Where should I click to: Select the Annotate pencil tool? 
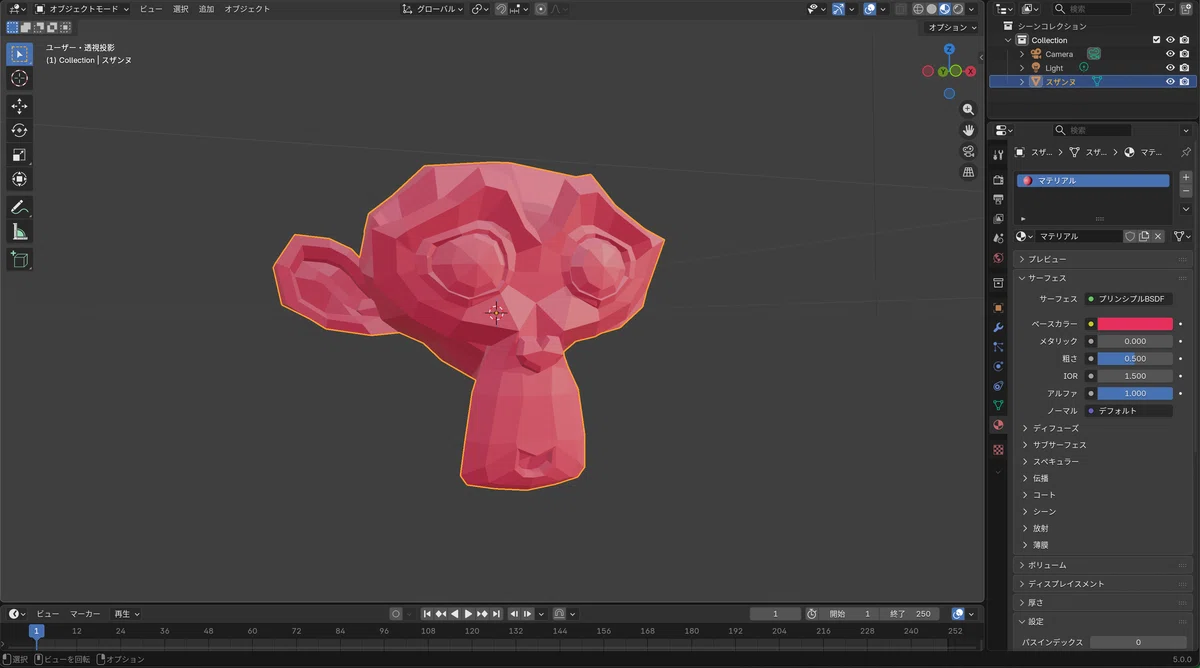[x=20, y=207]
